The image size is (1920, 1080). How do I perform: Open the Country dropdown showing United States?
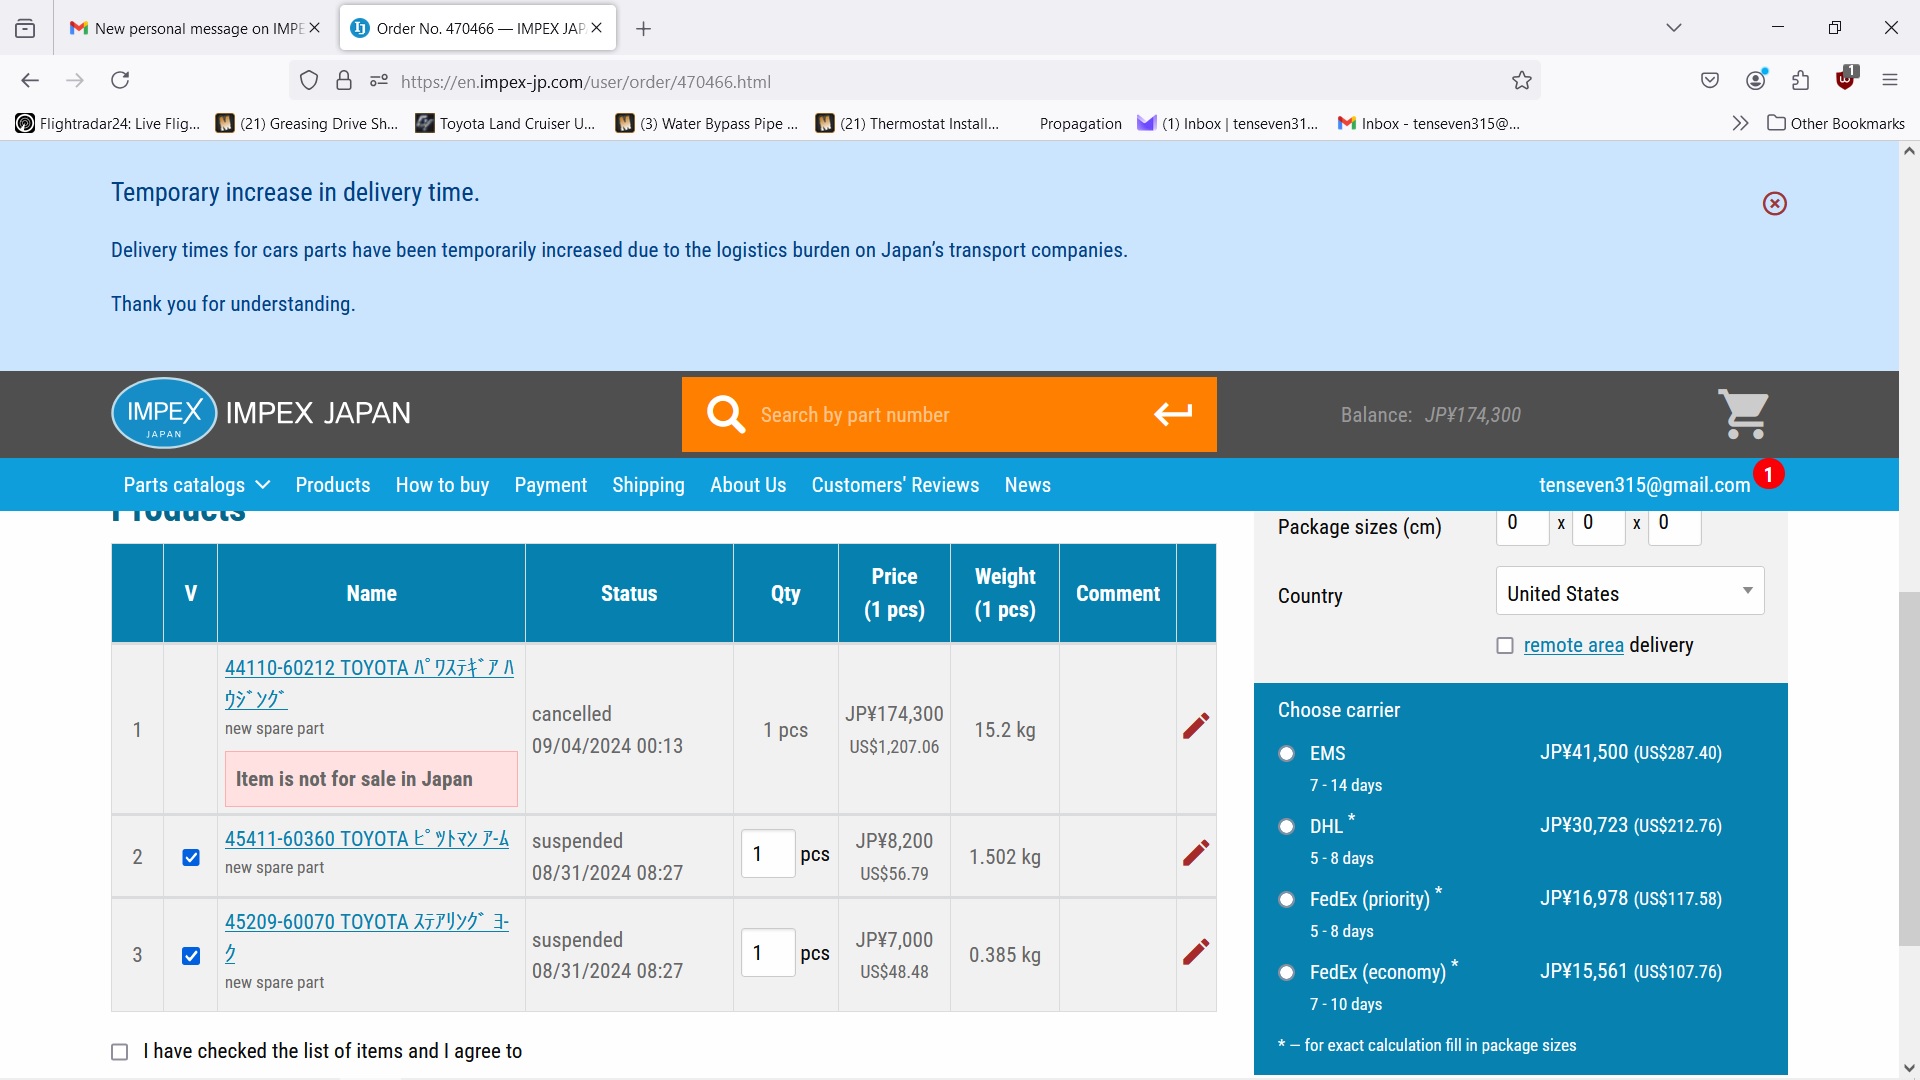[1630, 591]
